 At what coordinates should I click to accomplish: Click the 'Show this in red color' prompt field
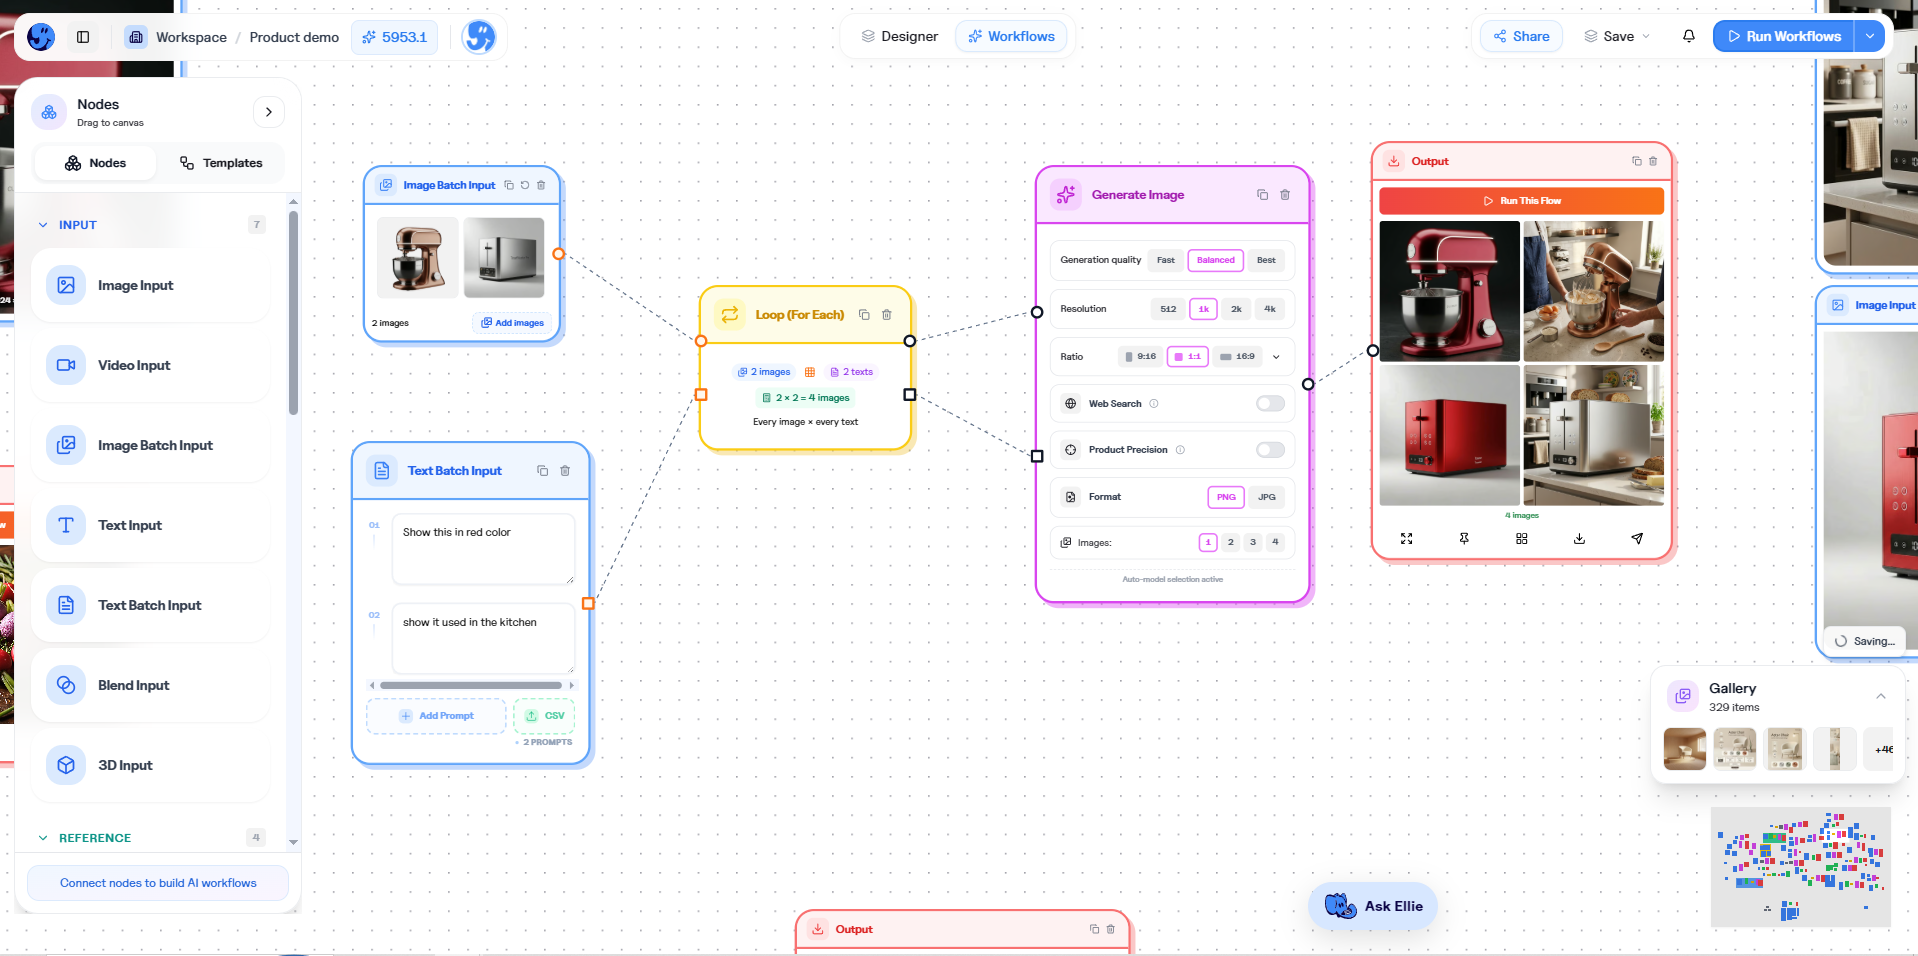point(483,548)
